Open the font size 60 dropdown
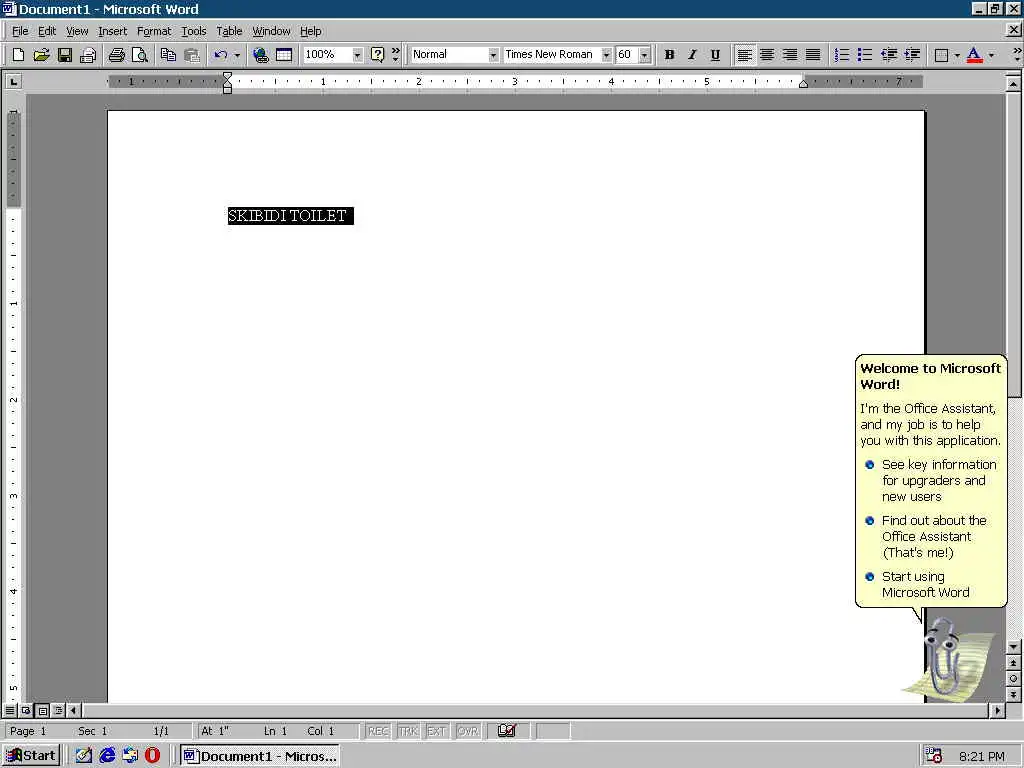1024x768 pixels. pos(645,55)
